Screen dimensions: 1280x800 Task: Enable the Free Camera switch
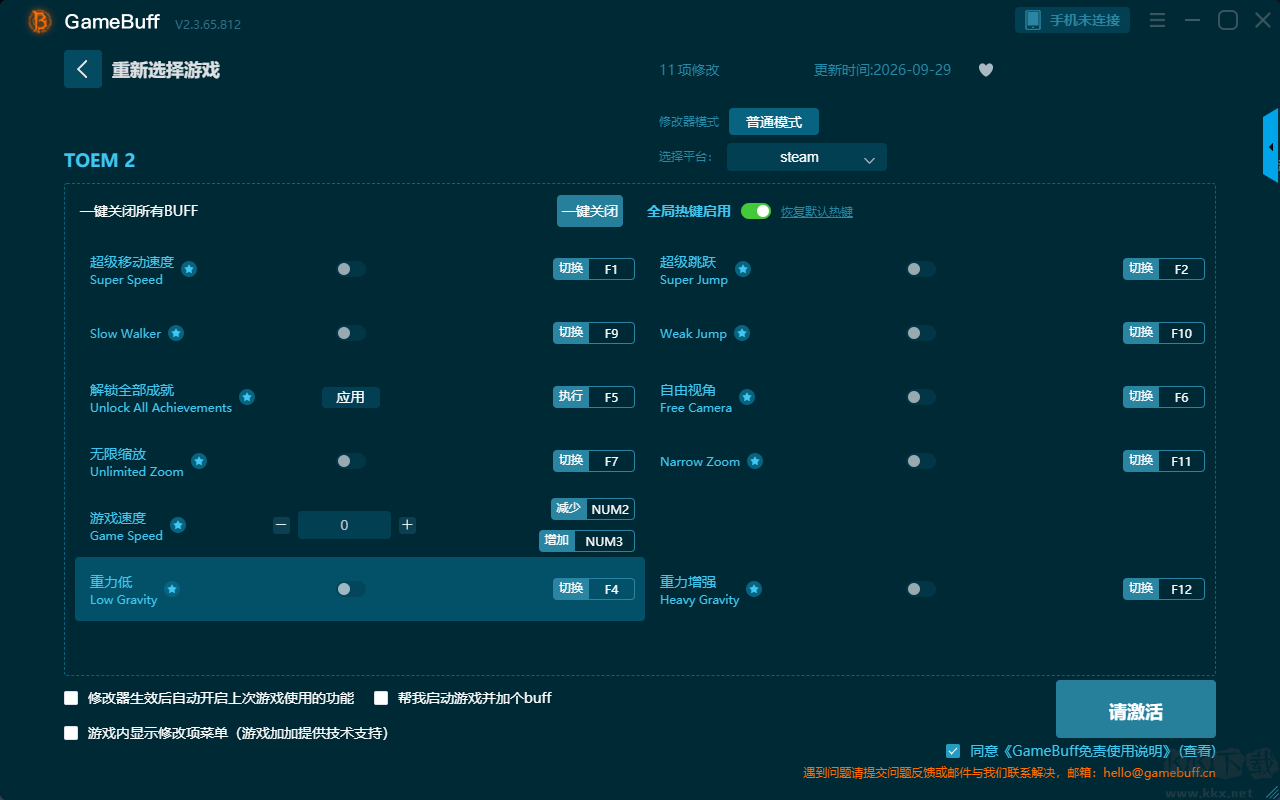(921, 397)
